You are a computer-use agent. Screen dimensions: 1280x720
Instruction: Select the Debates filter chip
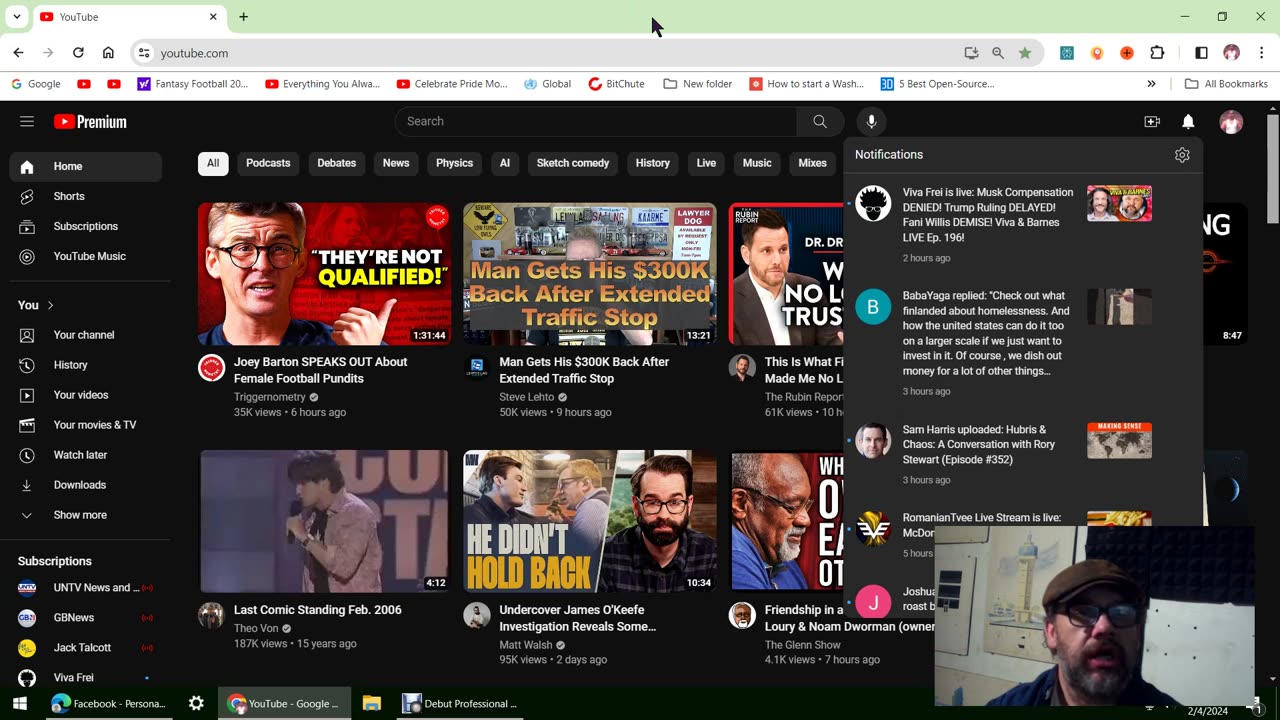click(x=337, y=163)
